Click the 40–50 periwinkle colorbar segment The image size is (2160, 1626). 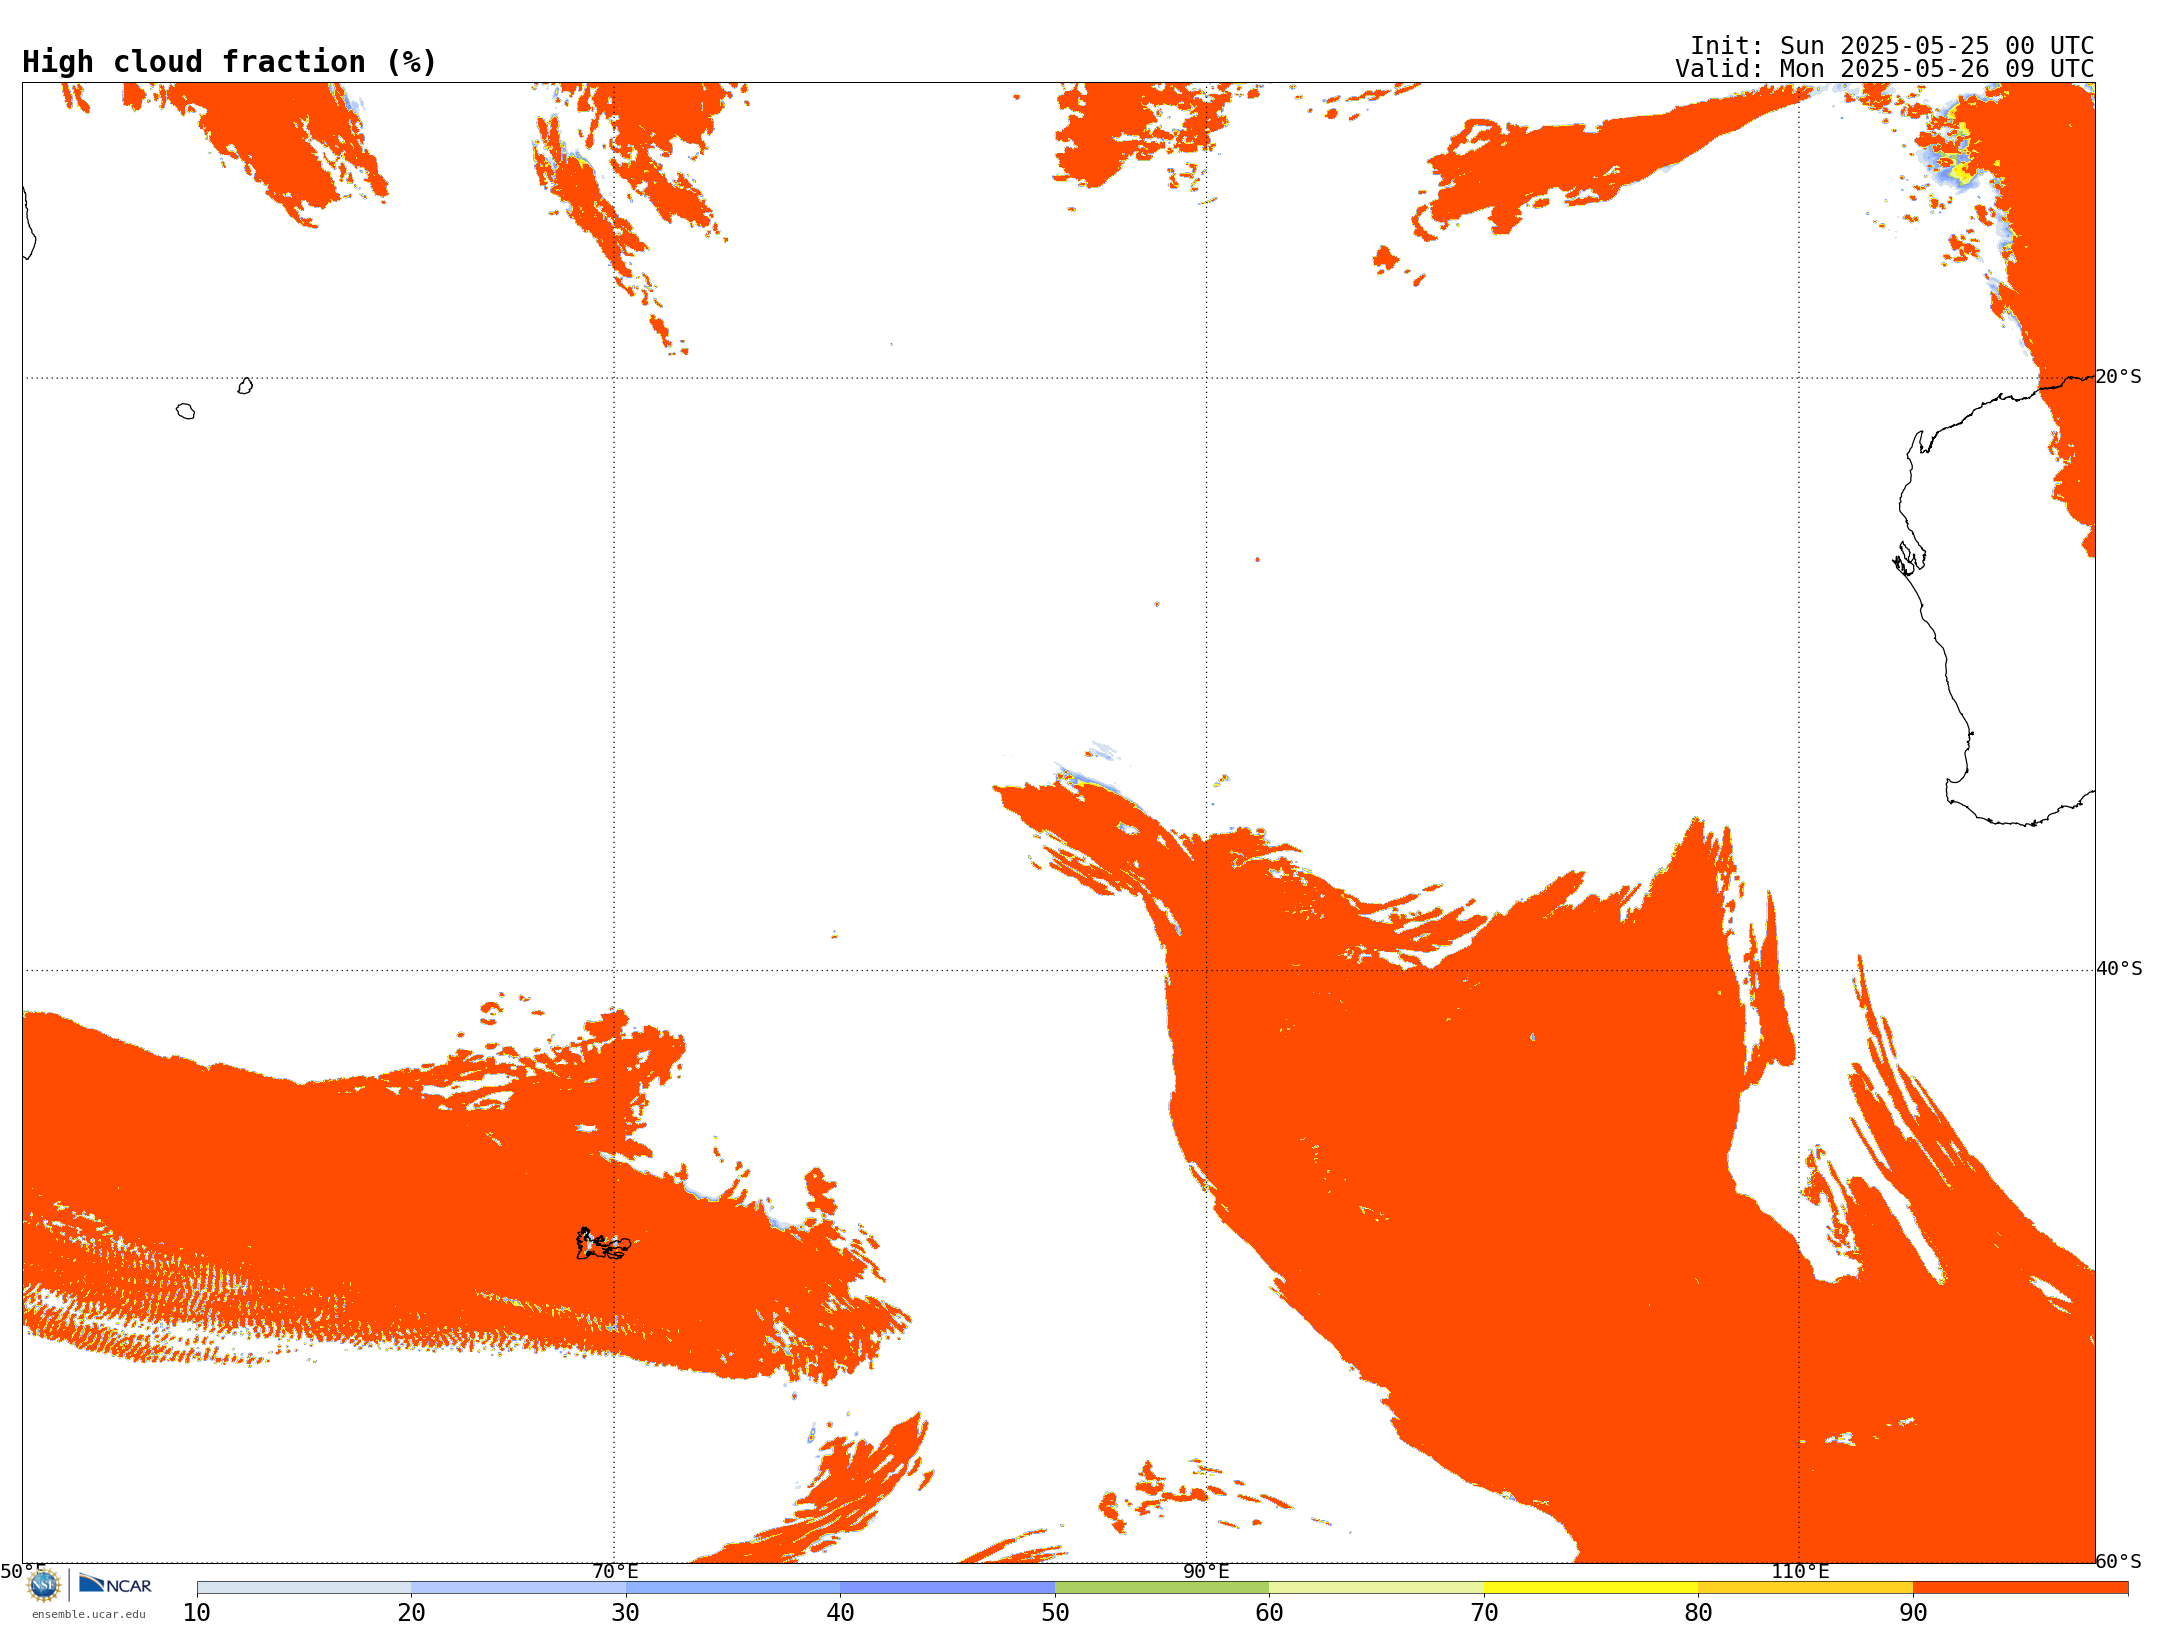coord(947,1588)
